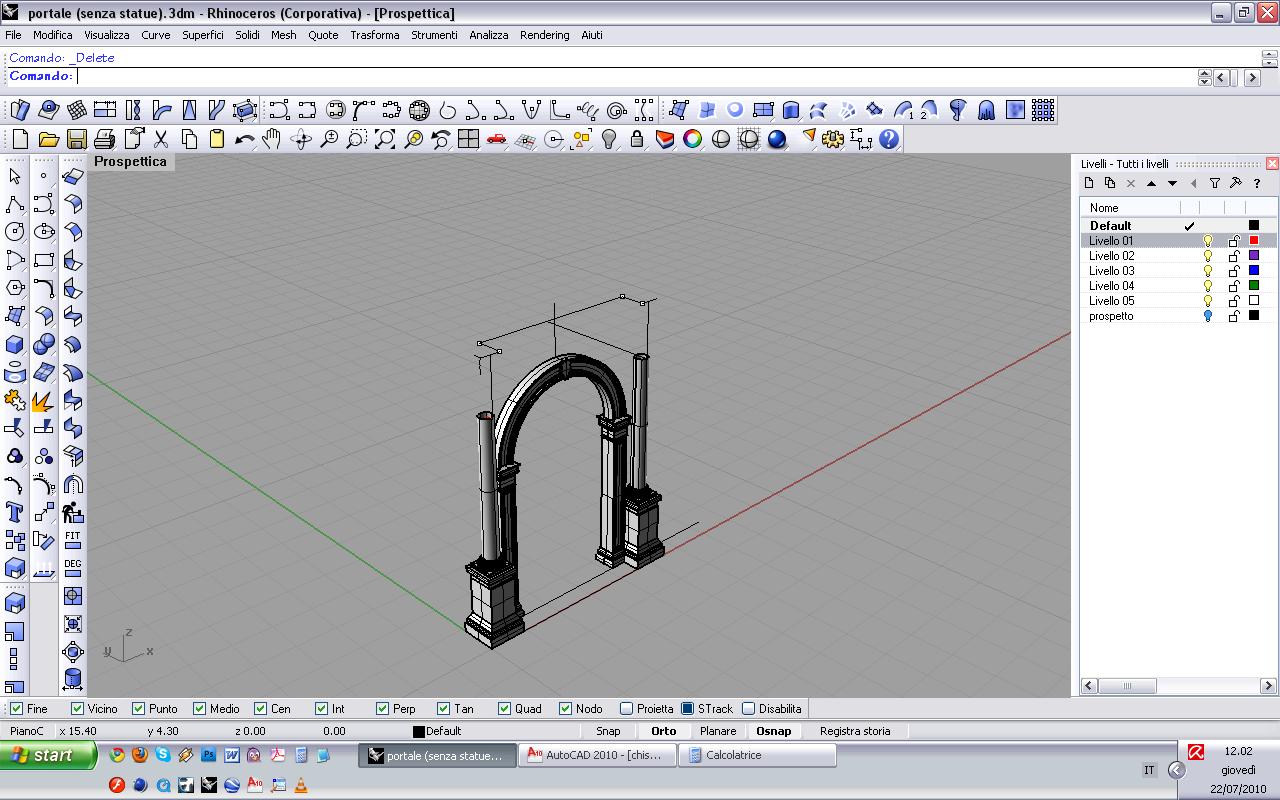This screenshot has width=1280, height=800.
Task: Toggle Orto in the status bar
Action: (664, 731)
